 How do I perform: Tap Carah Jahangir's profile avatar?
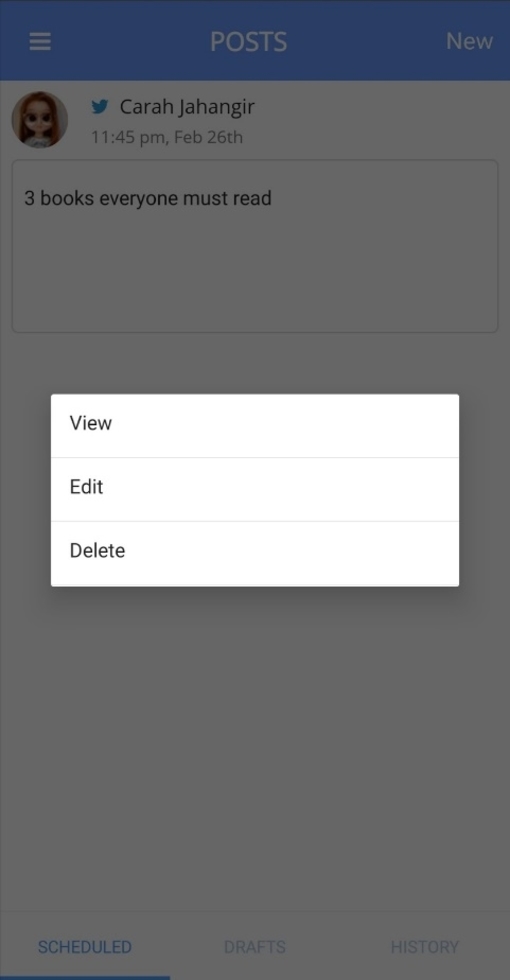[39, 119]
